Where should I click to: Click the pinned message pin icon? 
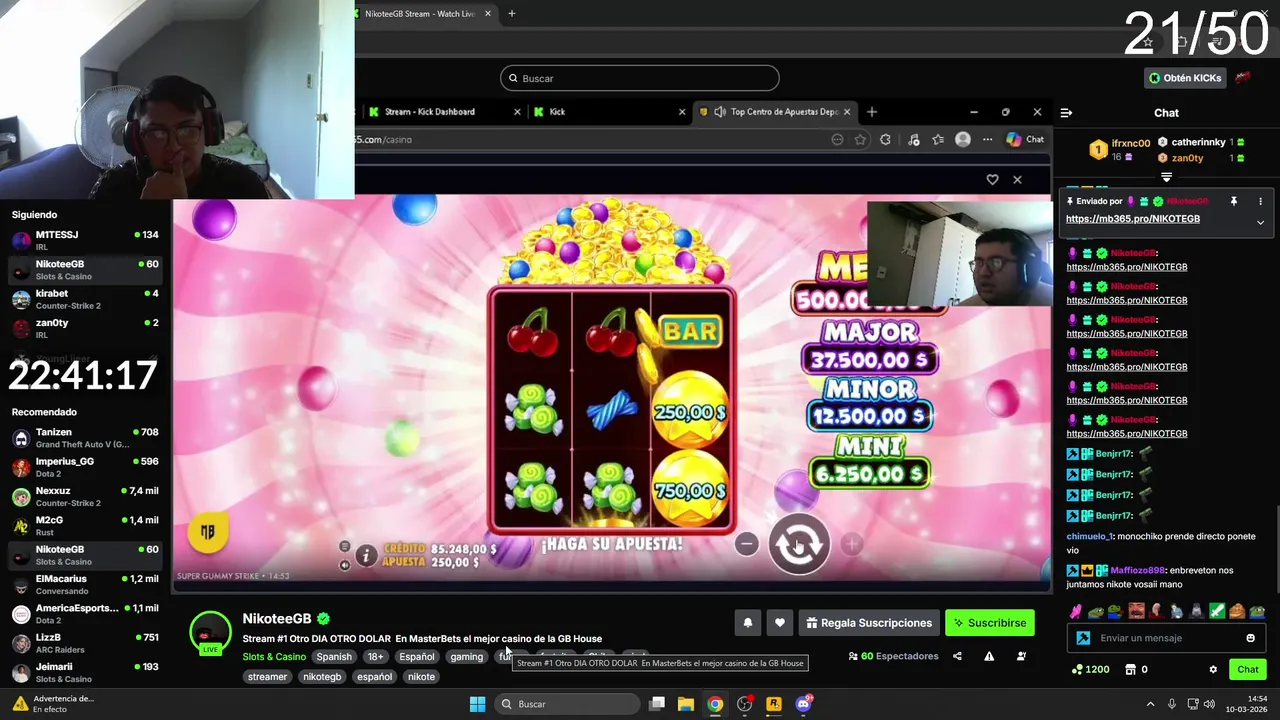[1234, 201]
